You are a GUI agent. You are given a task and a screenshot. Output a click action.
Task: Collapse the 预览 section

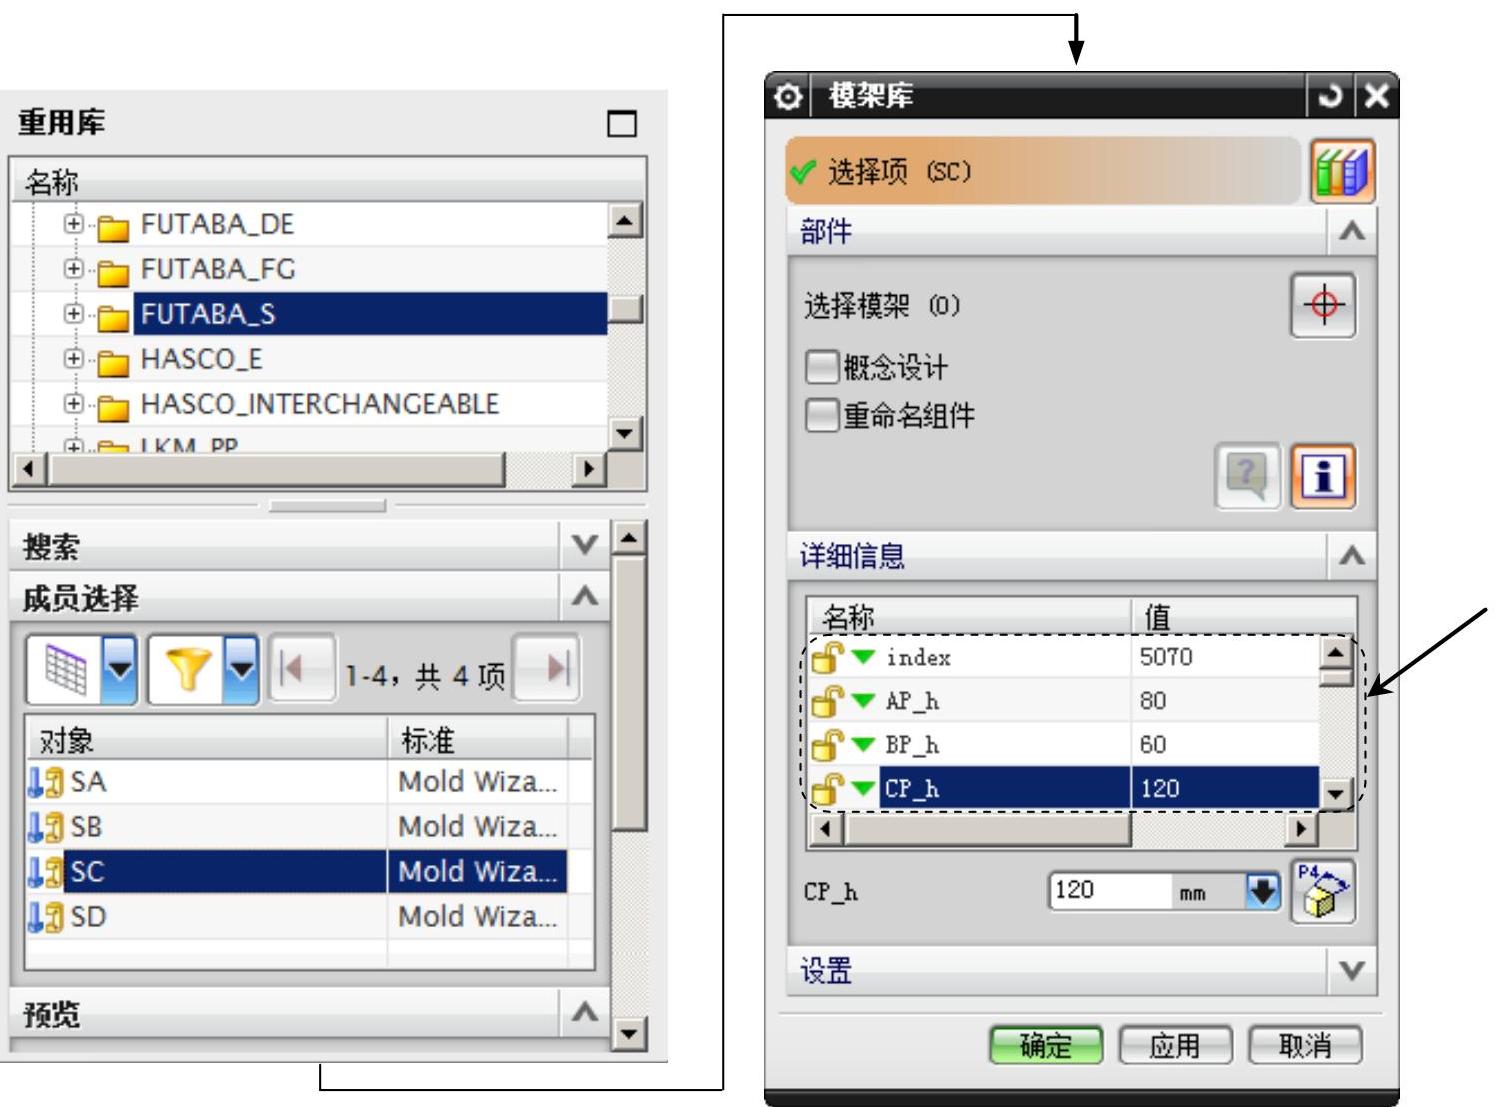[x=584, y=1013]
